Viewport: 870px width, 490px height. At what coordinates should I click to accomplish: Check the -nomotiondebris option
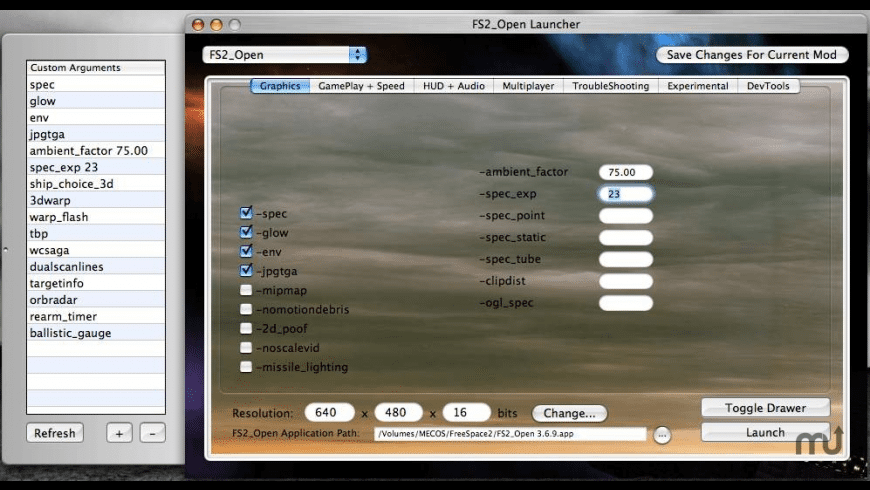tap(246, 309)
